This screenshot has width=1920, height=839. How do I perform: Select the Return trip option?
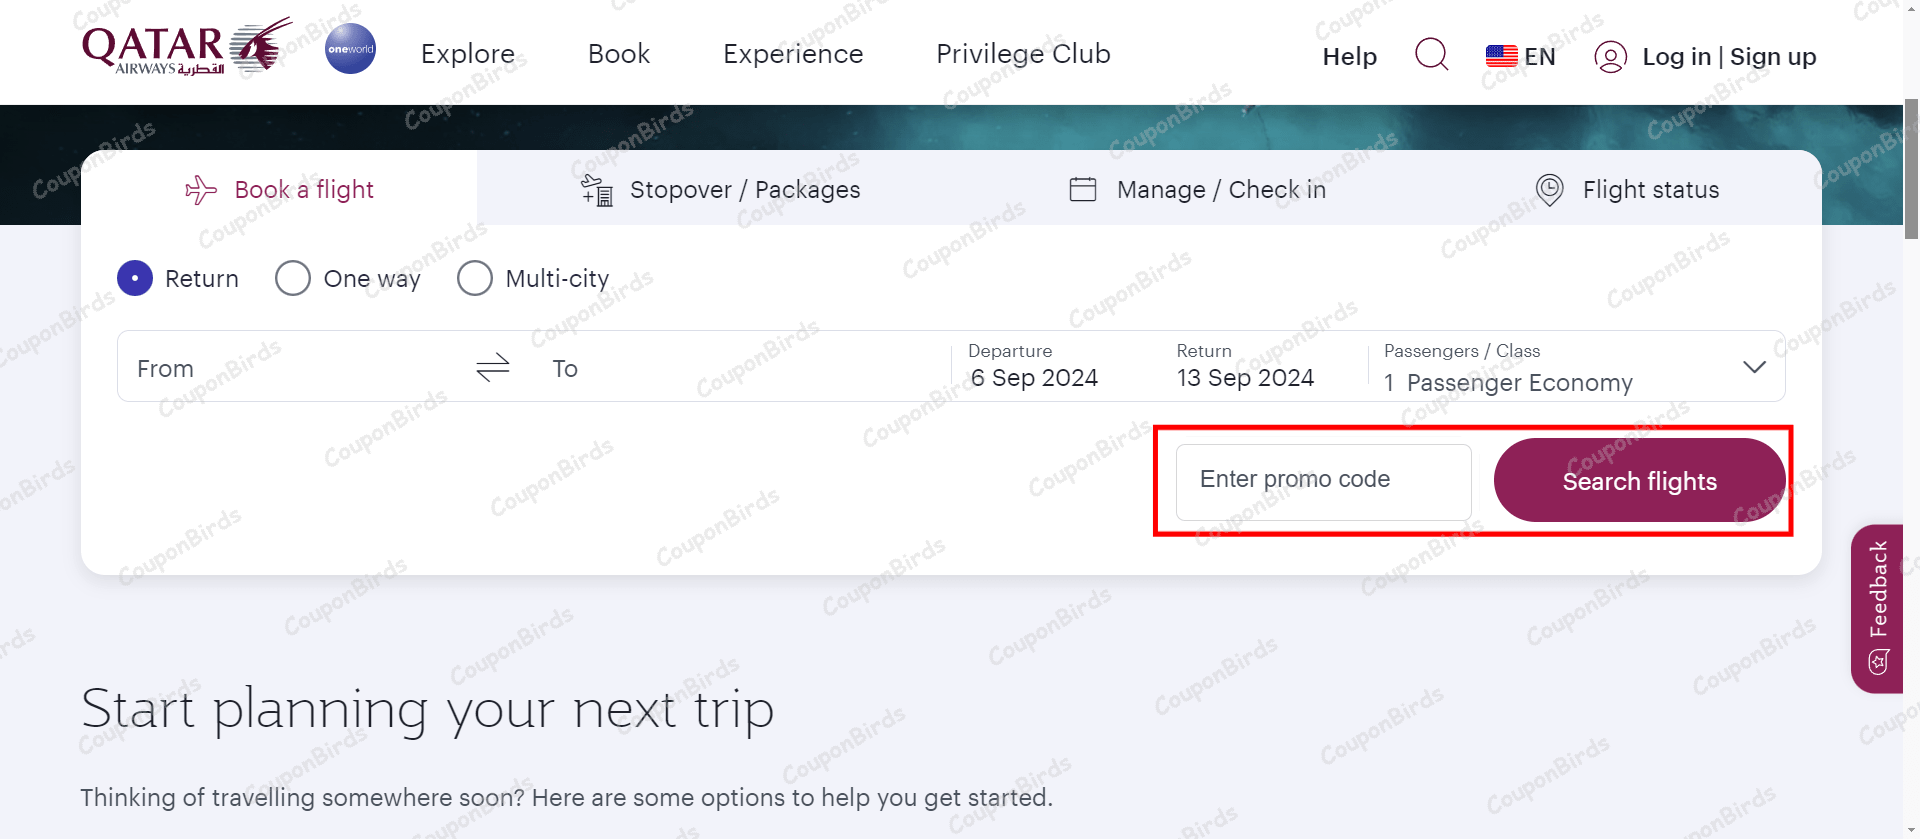135,278
